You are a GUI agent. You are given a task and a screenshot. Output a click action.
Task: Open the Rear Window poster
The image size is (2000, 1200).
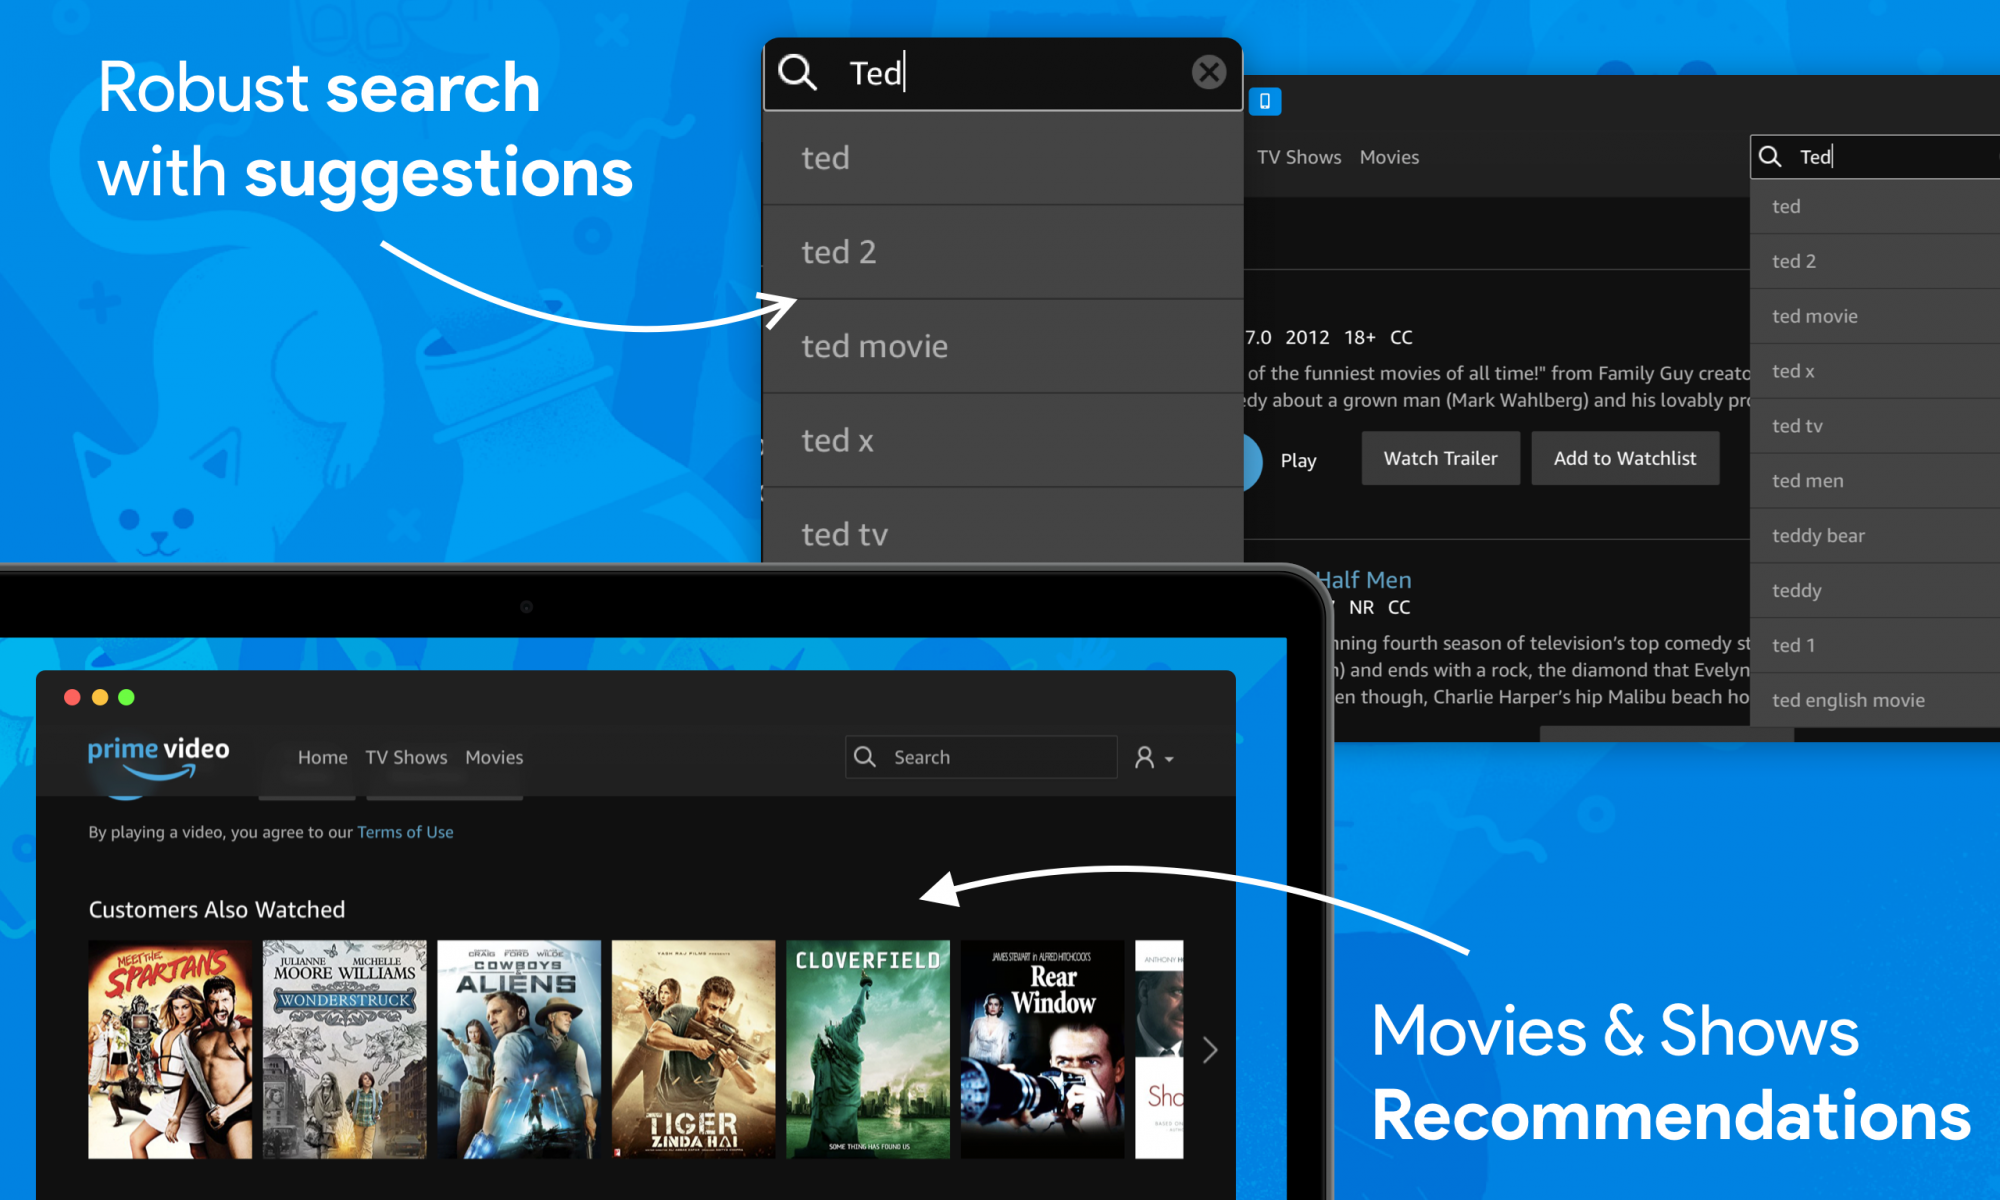pos(1042,1049)
